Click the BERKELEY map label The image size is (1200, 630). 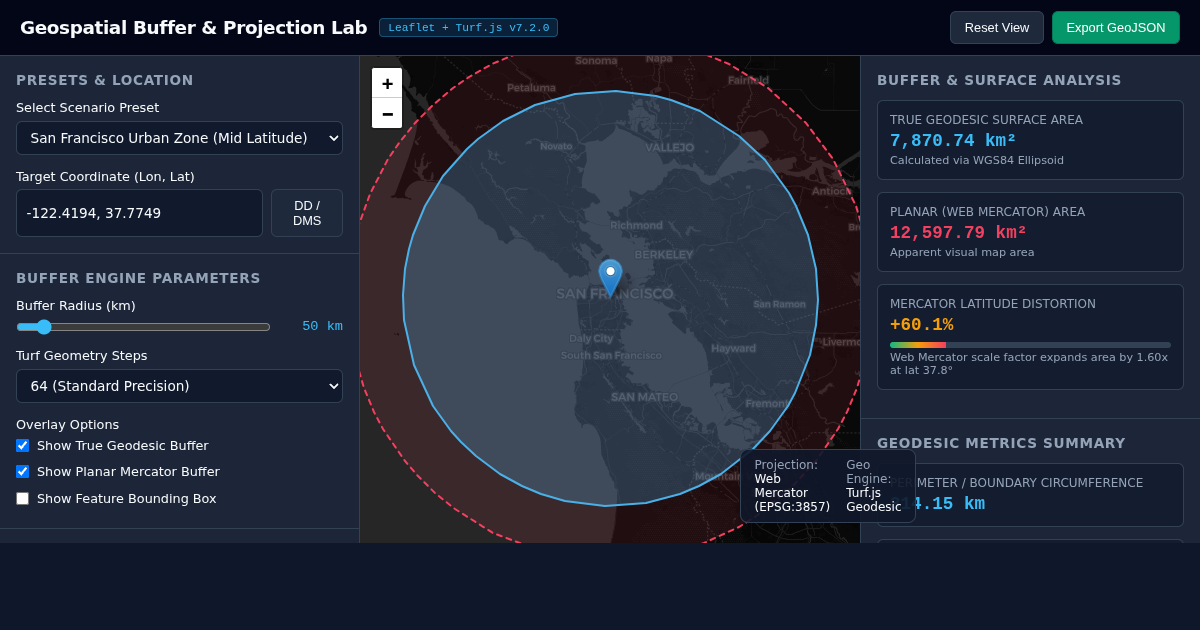(663, 255)
